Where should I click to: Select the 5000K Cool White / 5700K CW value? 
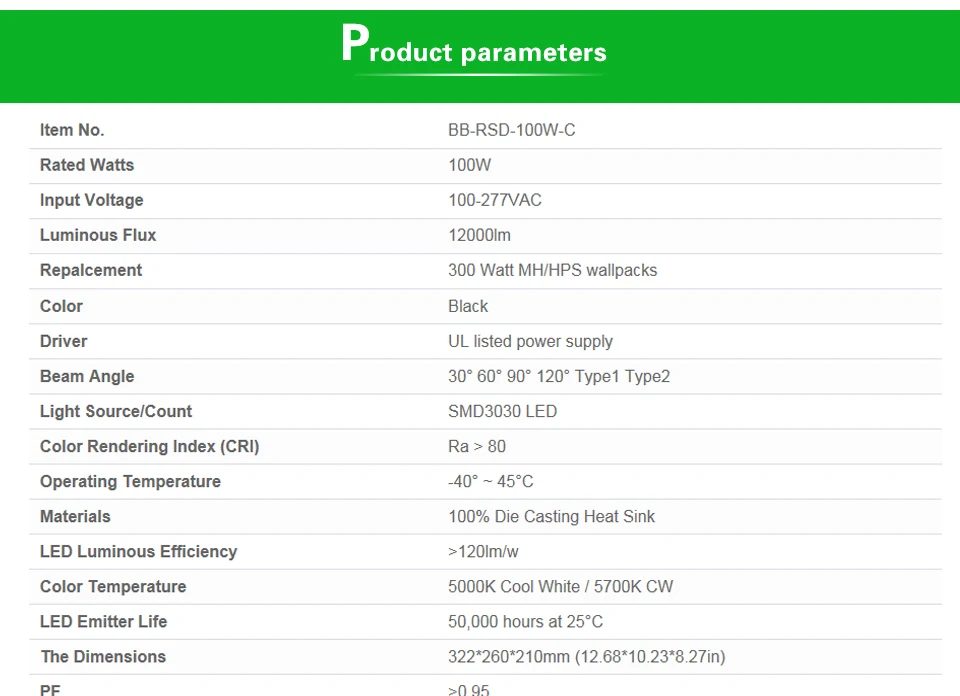(x=560, y=586)
